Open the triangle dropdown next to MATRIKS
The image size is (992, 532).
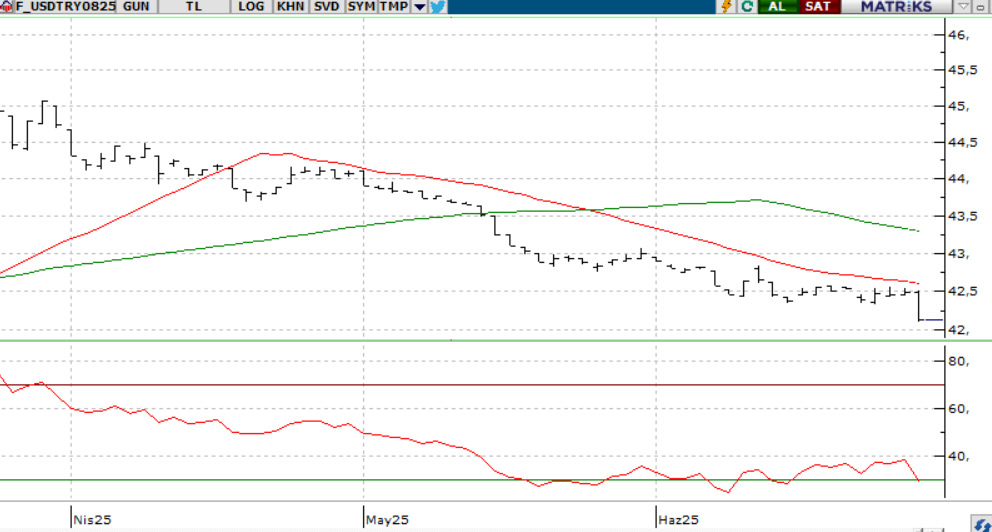(x=963, y=7)
